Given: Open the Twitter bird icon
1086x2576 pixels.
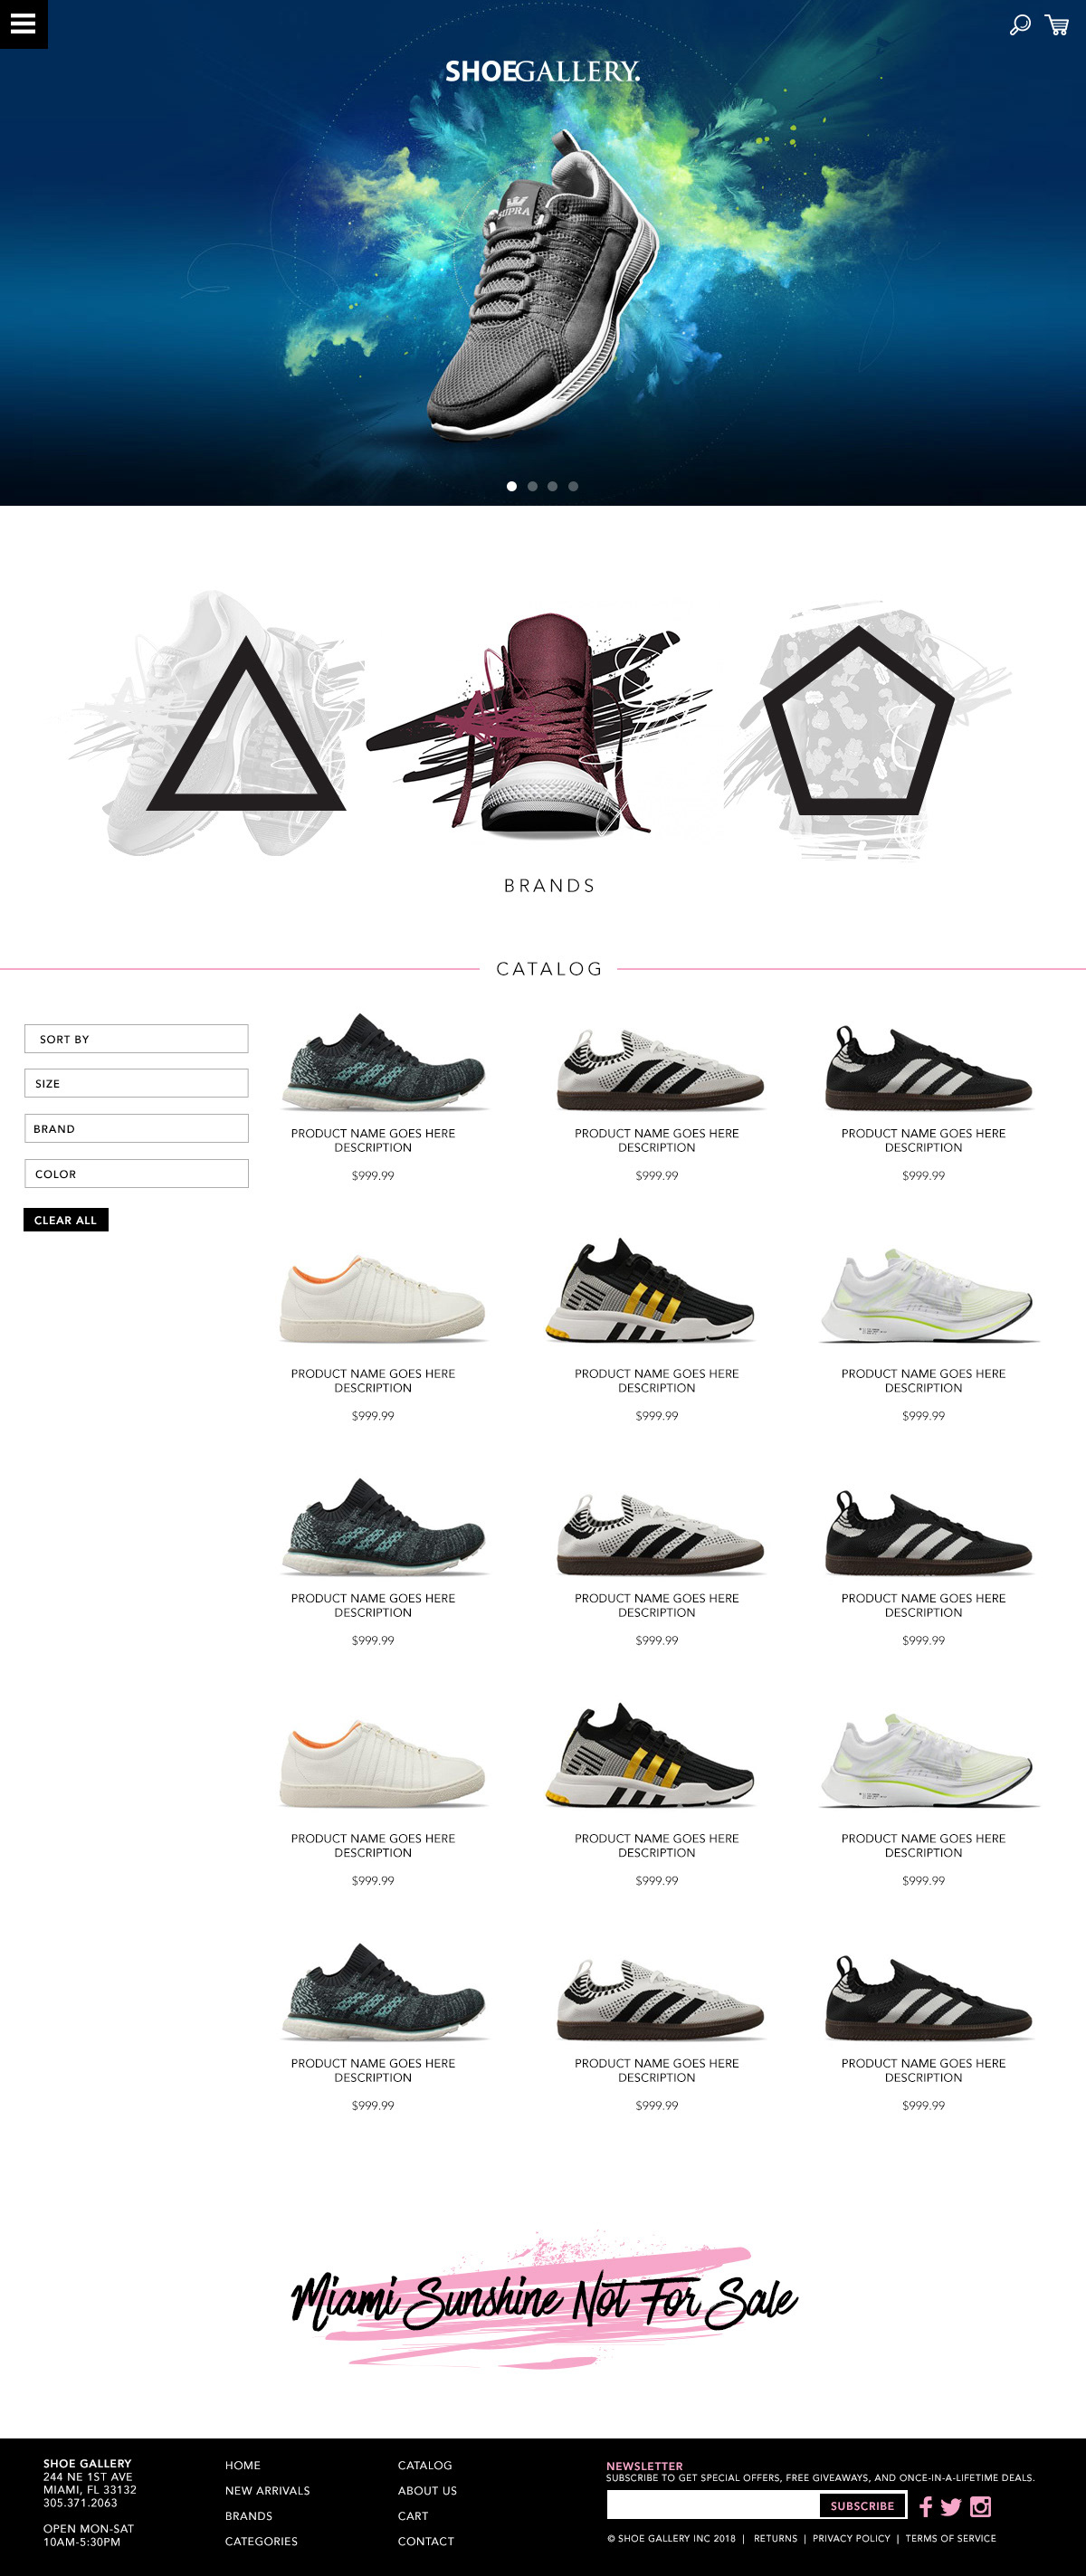Looking at the screenshot, I should point(951,2507).
